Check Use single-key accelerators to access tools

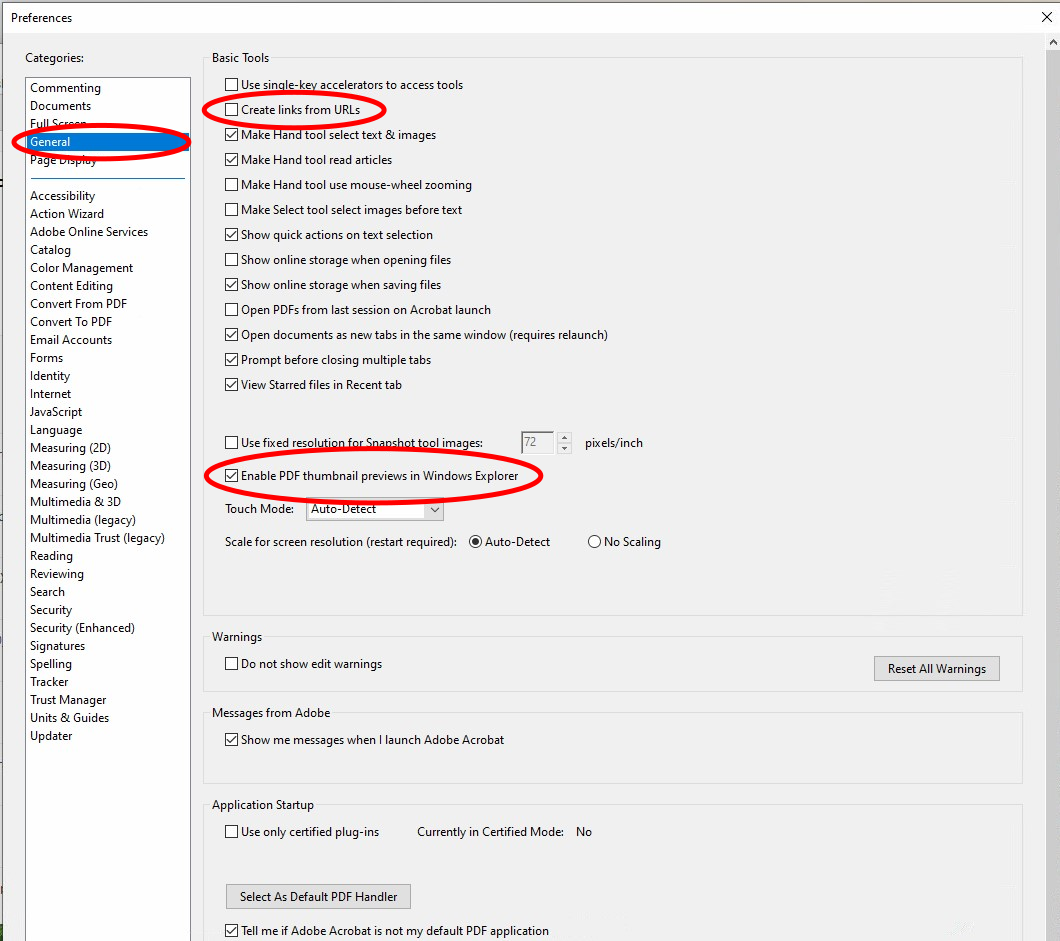pos(232,85)
